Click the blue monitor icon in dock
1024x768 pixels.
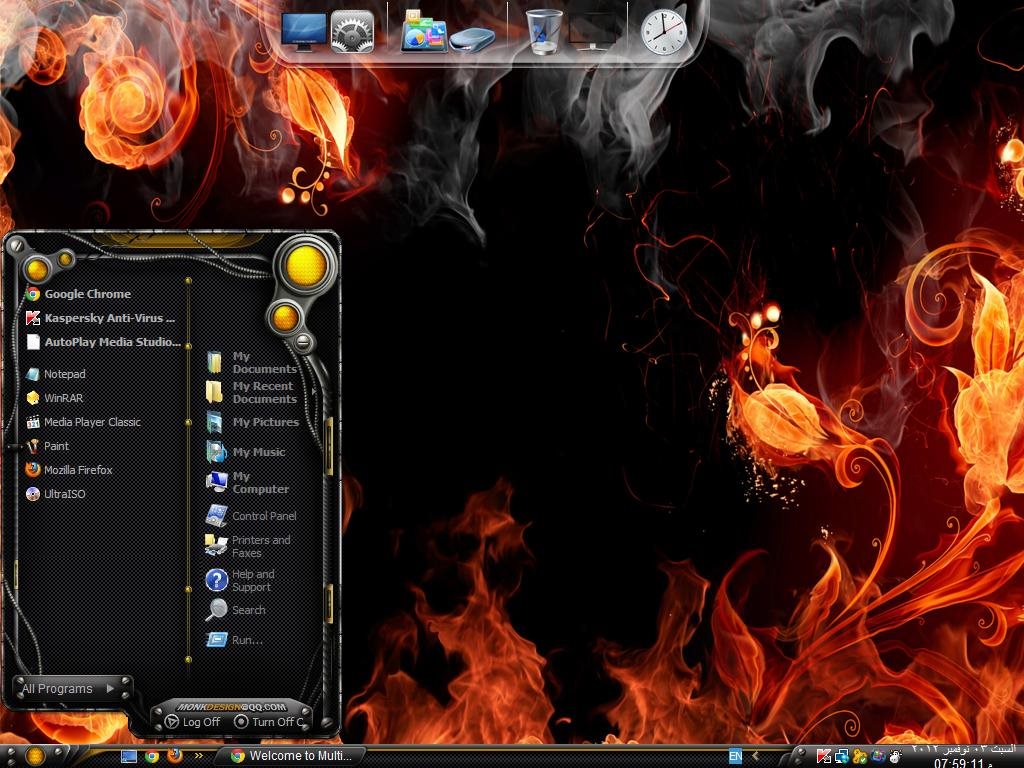[303, 32]
